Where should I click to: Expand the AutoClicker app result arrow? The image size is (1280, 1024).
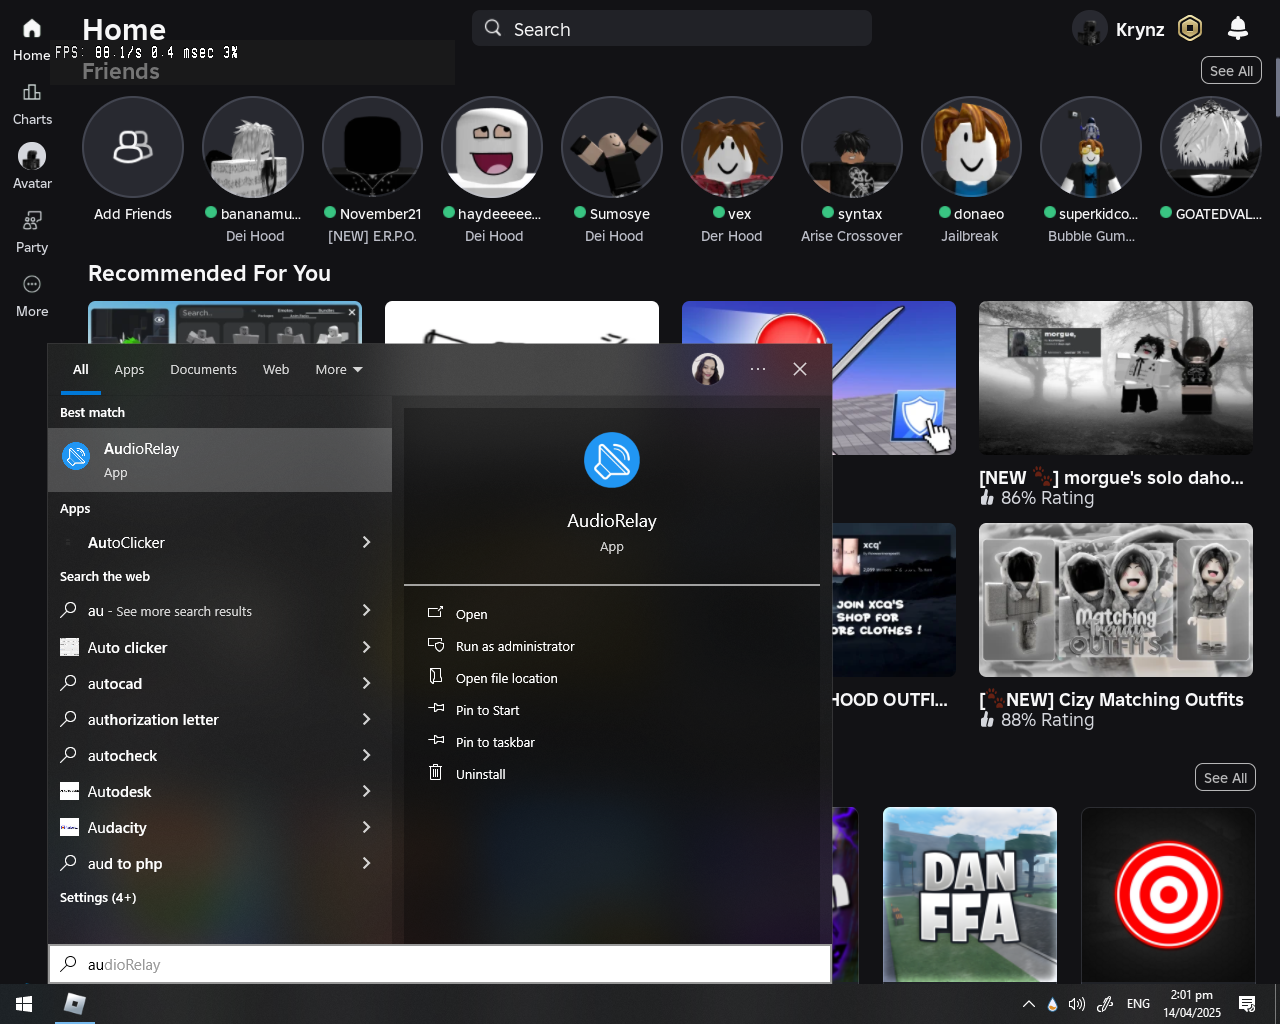tap(366, 542)
